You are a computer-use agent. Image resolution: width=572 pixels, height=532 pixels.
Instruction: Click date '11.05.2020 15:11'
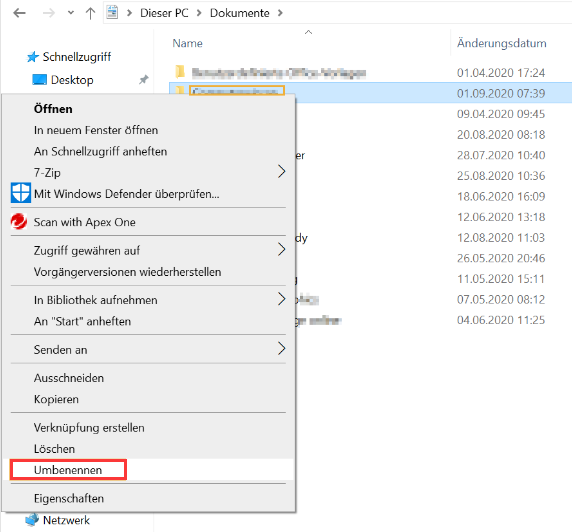501,279
